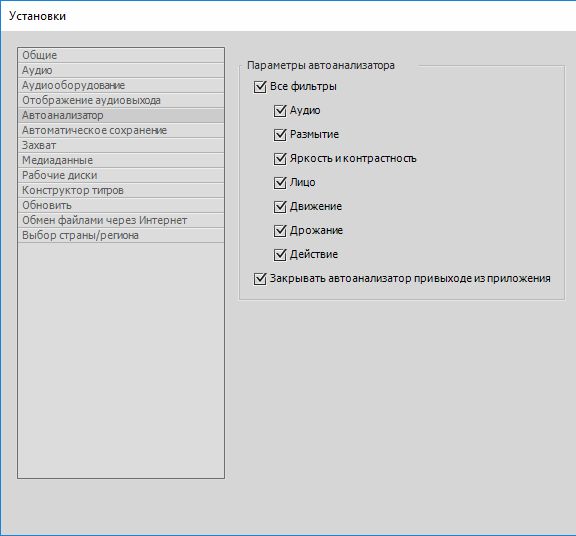Disable Яркость и контрастность filter
The image size is (576, 536).
[280, 159]
